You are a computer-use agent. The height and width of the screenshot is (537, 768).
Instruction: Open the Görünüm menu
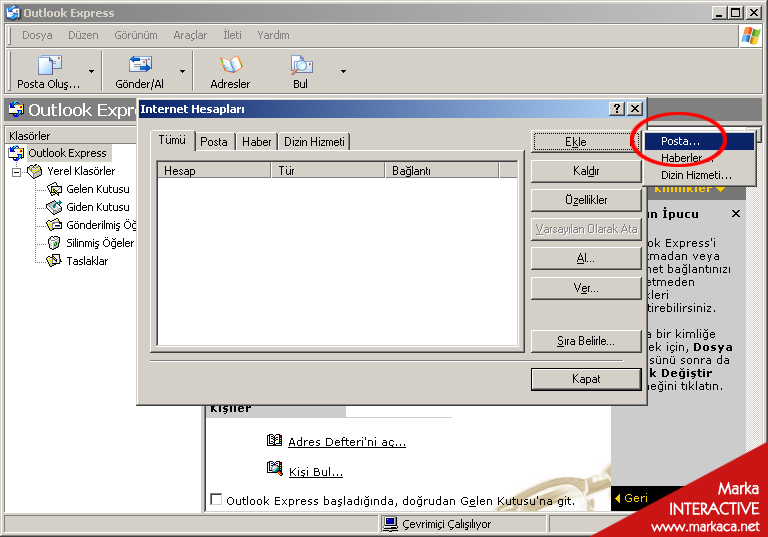[136, 35]
